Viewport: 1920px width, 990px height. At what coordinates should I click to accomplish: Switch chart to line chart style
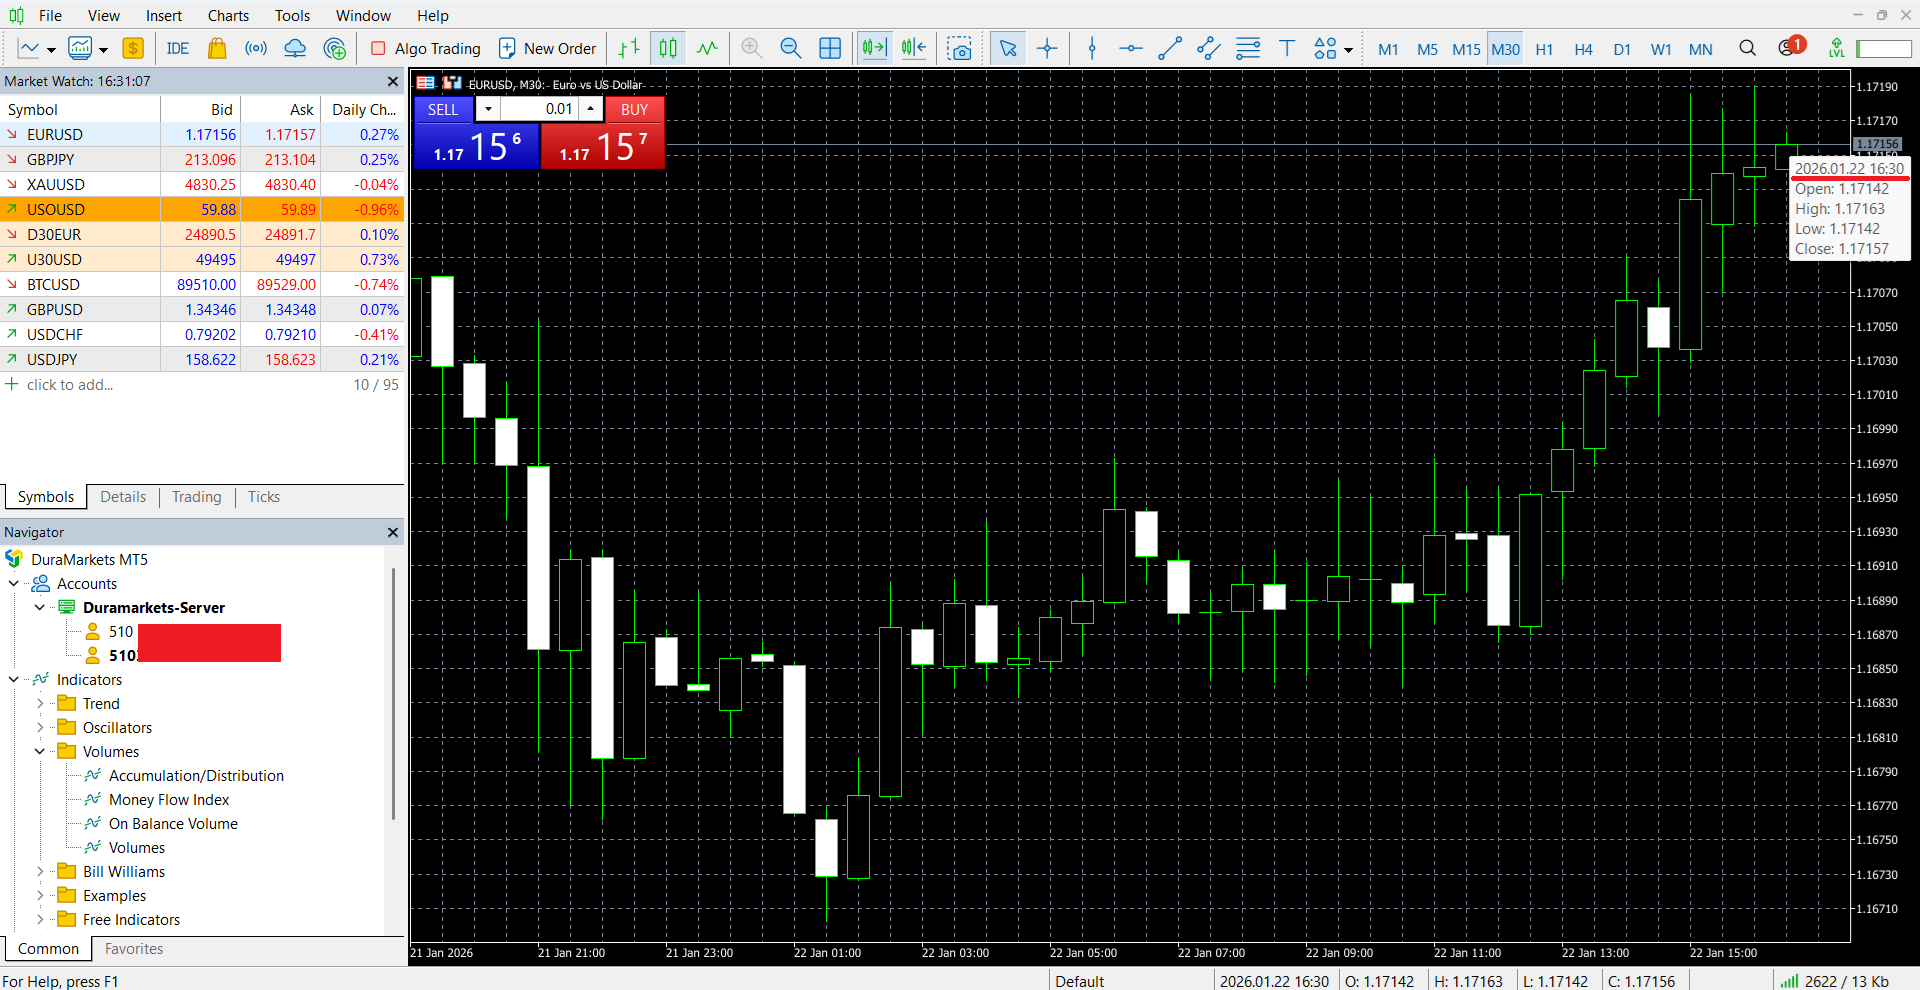click(707, 48)
